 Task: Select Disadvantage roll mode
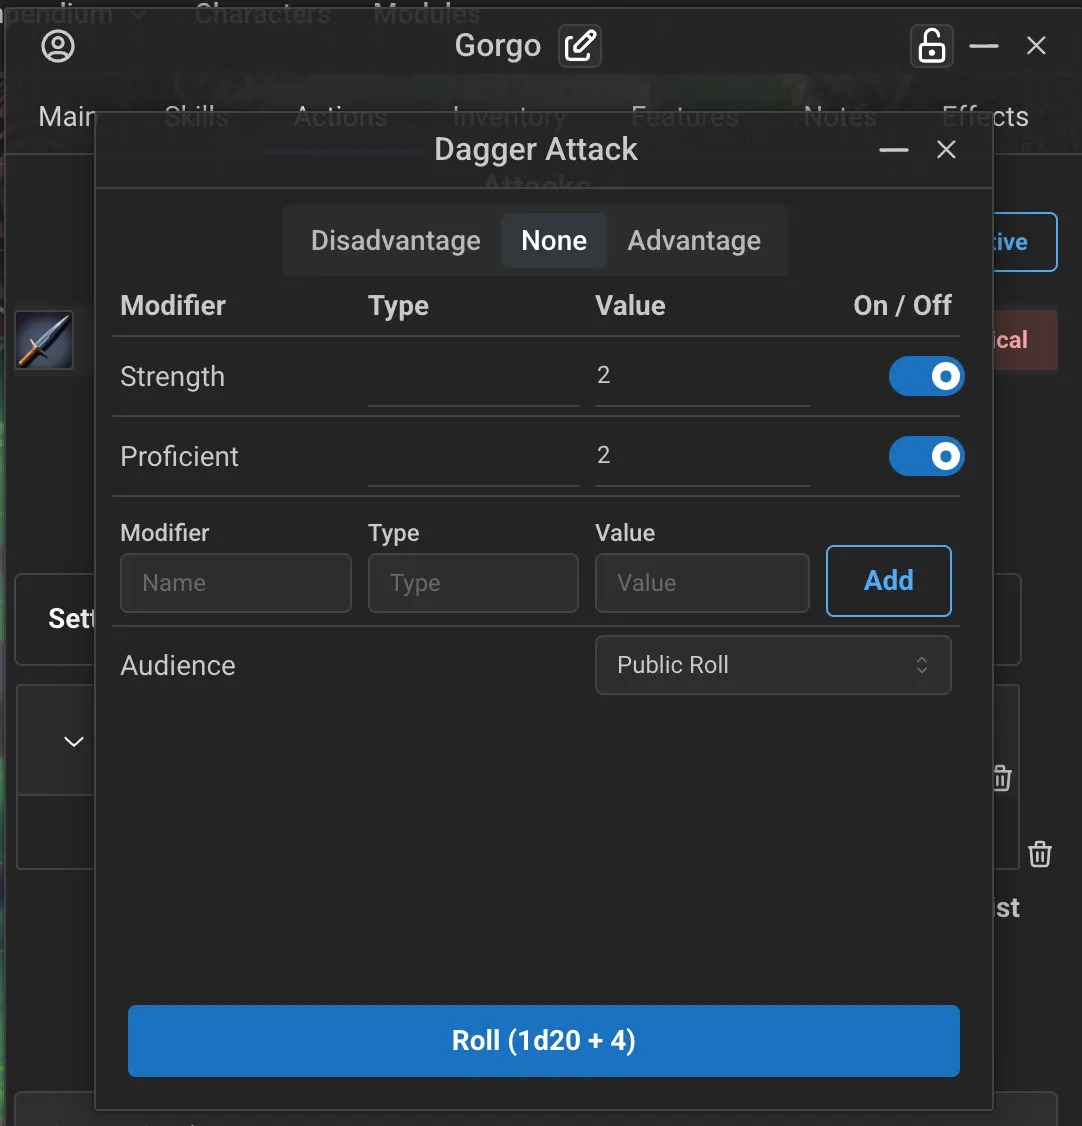[395, 241]
